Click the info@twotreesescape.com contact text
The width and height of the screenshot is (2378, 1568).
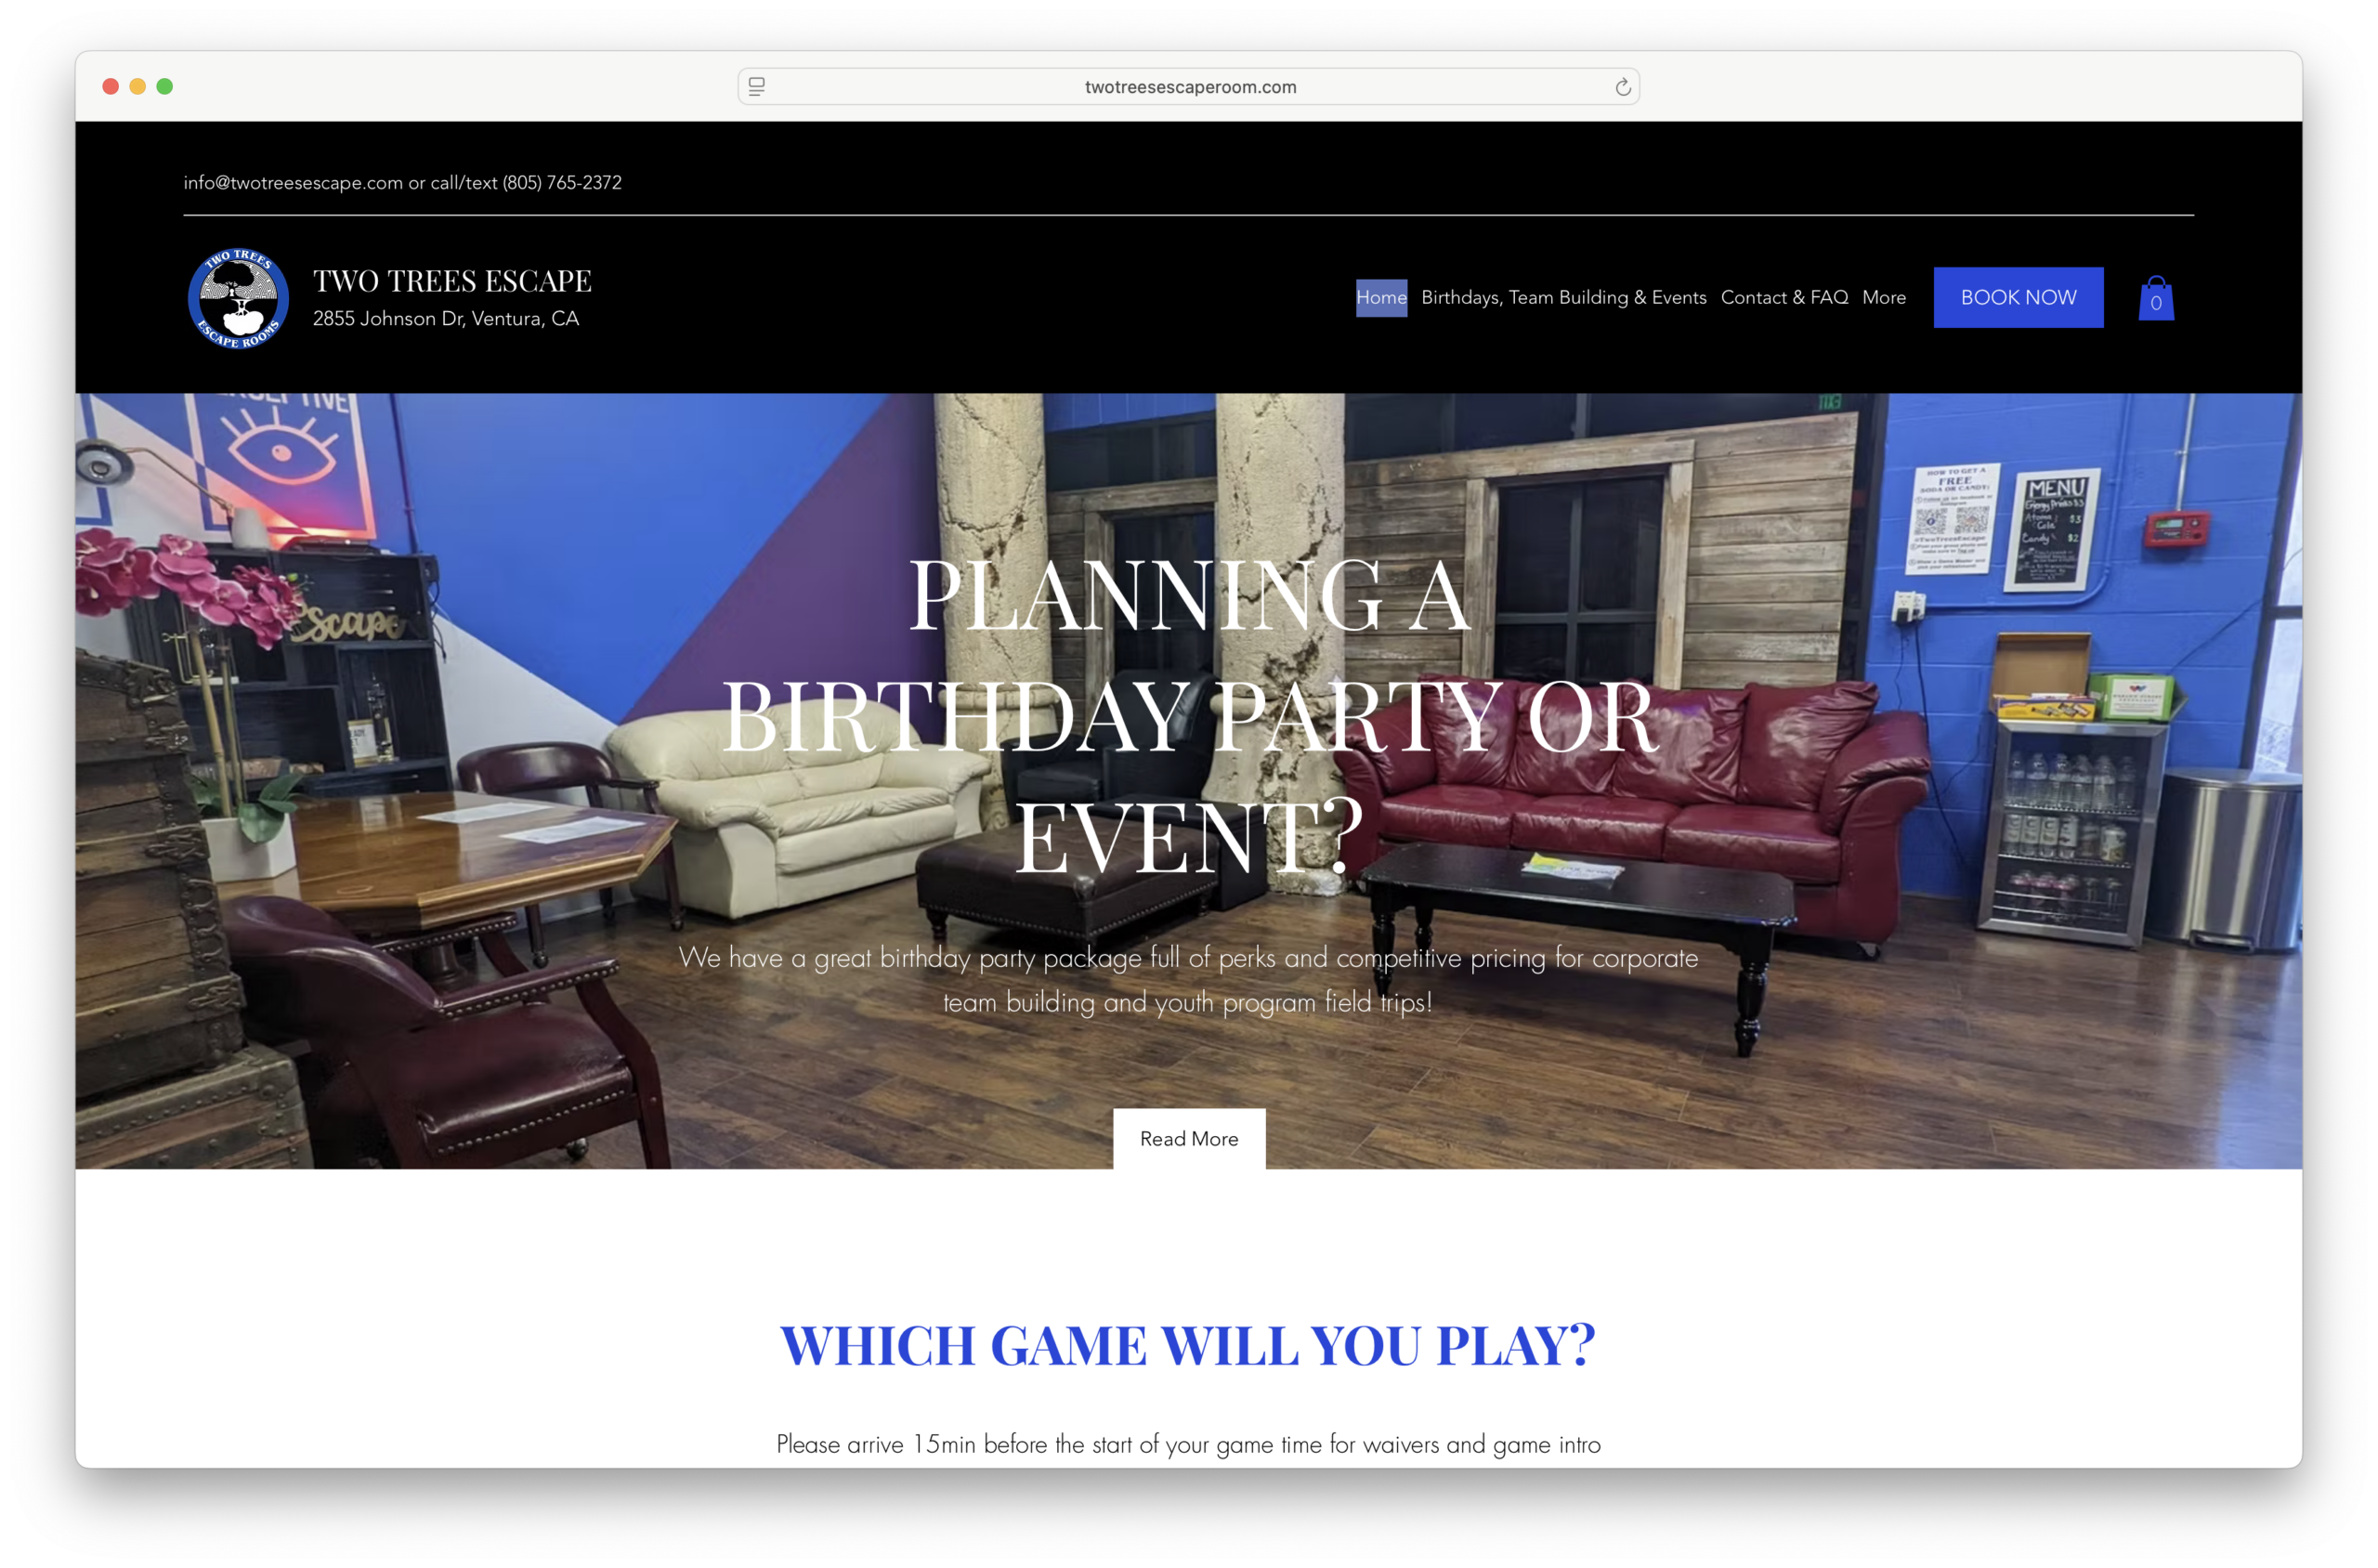point(293,183)
